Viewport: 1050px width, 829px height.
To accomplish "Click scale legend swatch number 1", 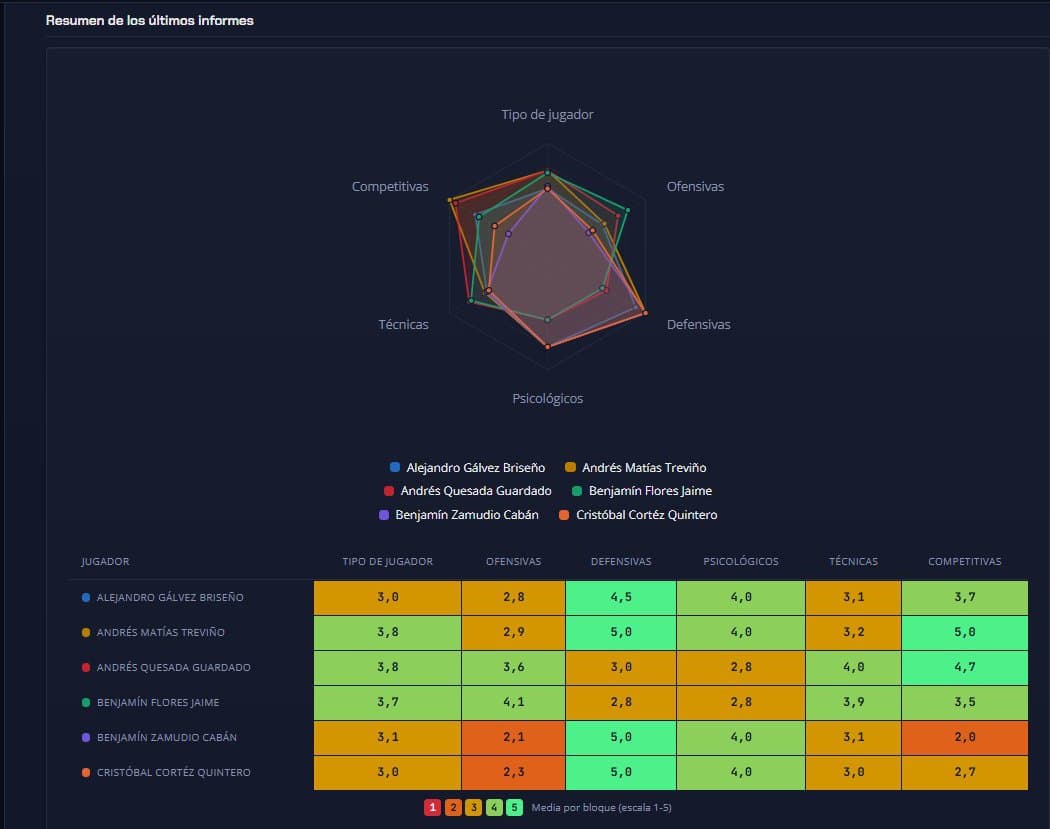I will click(x=433, y=808).
